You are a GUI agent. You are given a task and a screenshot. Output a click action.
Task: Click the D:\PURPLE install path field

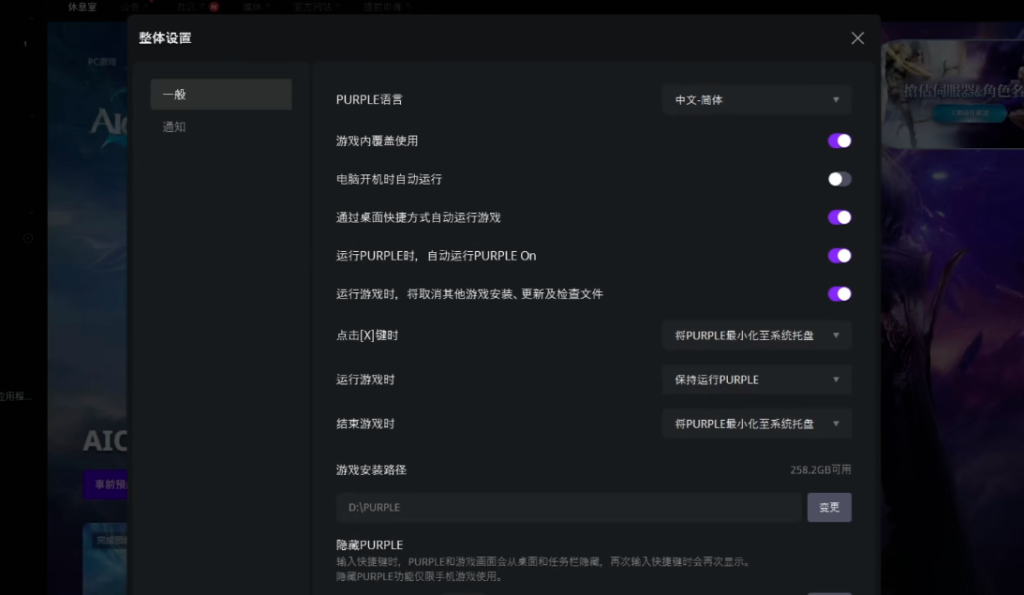[x=568, y=507]
